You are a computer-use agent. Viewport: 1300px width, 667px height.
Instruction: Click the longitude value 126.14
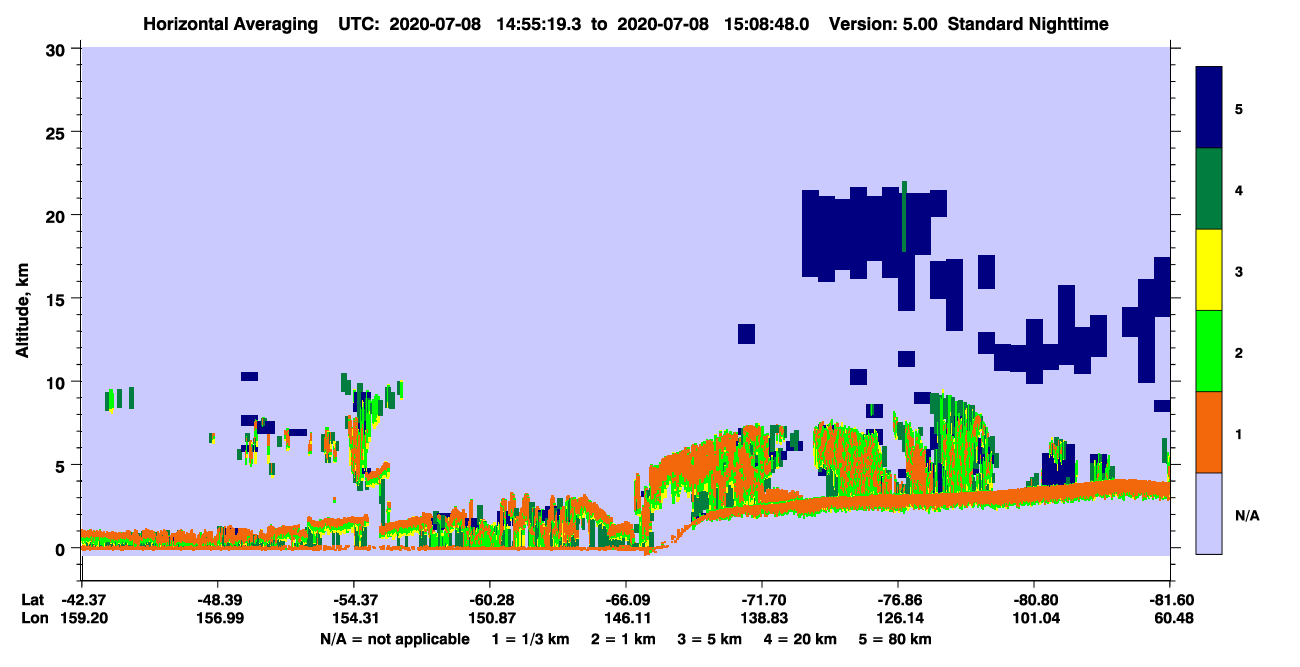898,618
